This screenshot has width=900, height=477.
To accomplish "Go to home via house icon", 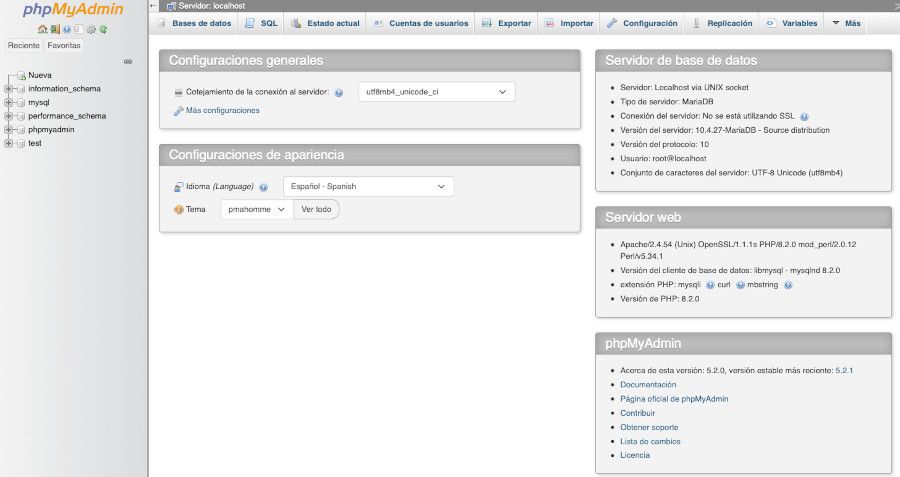I will point(42,29).
